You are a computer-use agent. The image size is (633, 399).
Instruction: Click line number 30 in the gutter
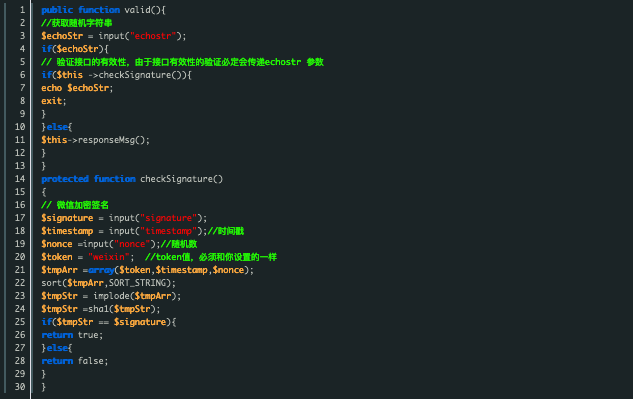click(20, 386)
